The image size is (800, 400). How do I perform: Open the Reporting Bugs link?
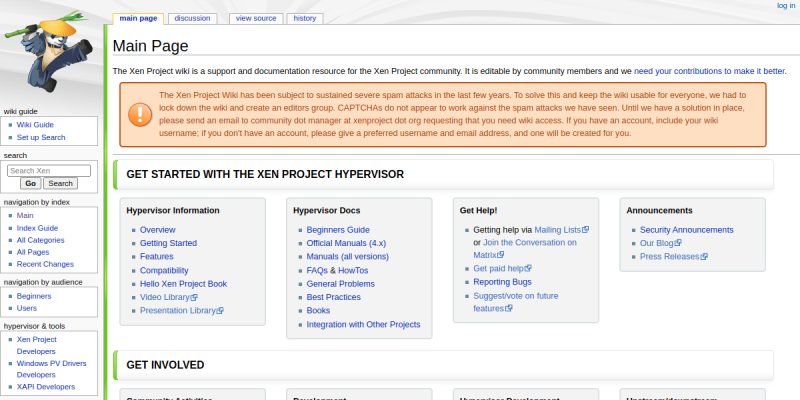pyautogui.click(x=503, y=282)
